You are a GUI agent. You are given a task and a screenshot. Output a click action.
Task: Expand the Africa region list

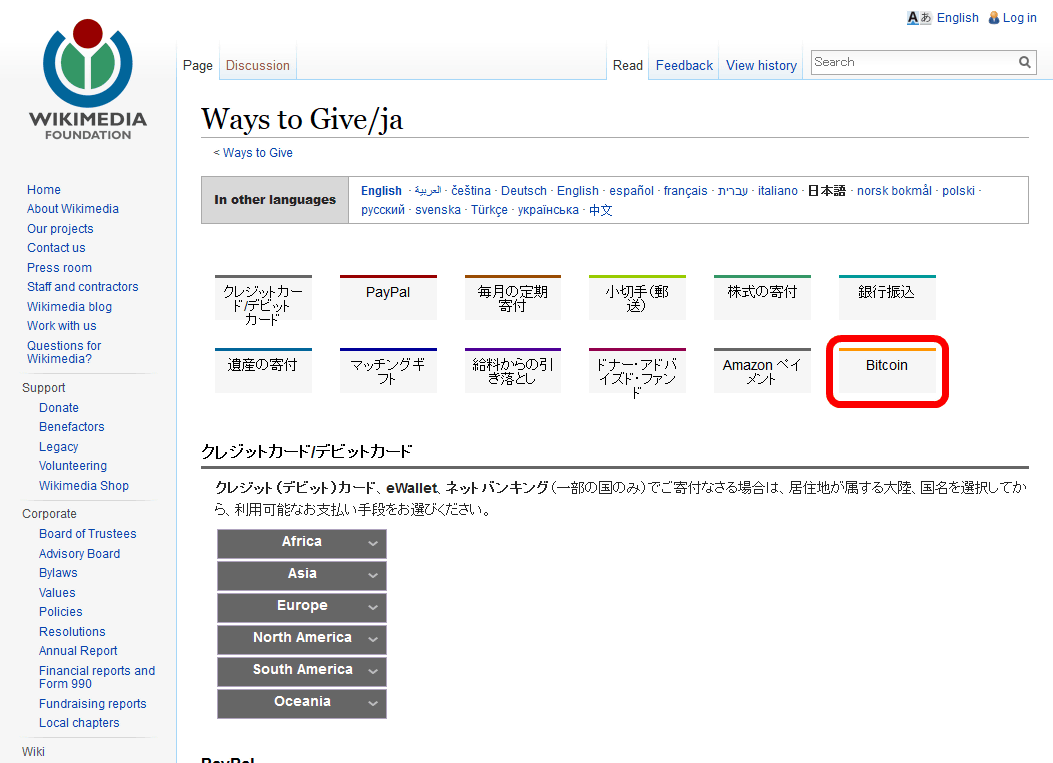(302, 543)
